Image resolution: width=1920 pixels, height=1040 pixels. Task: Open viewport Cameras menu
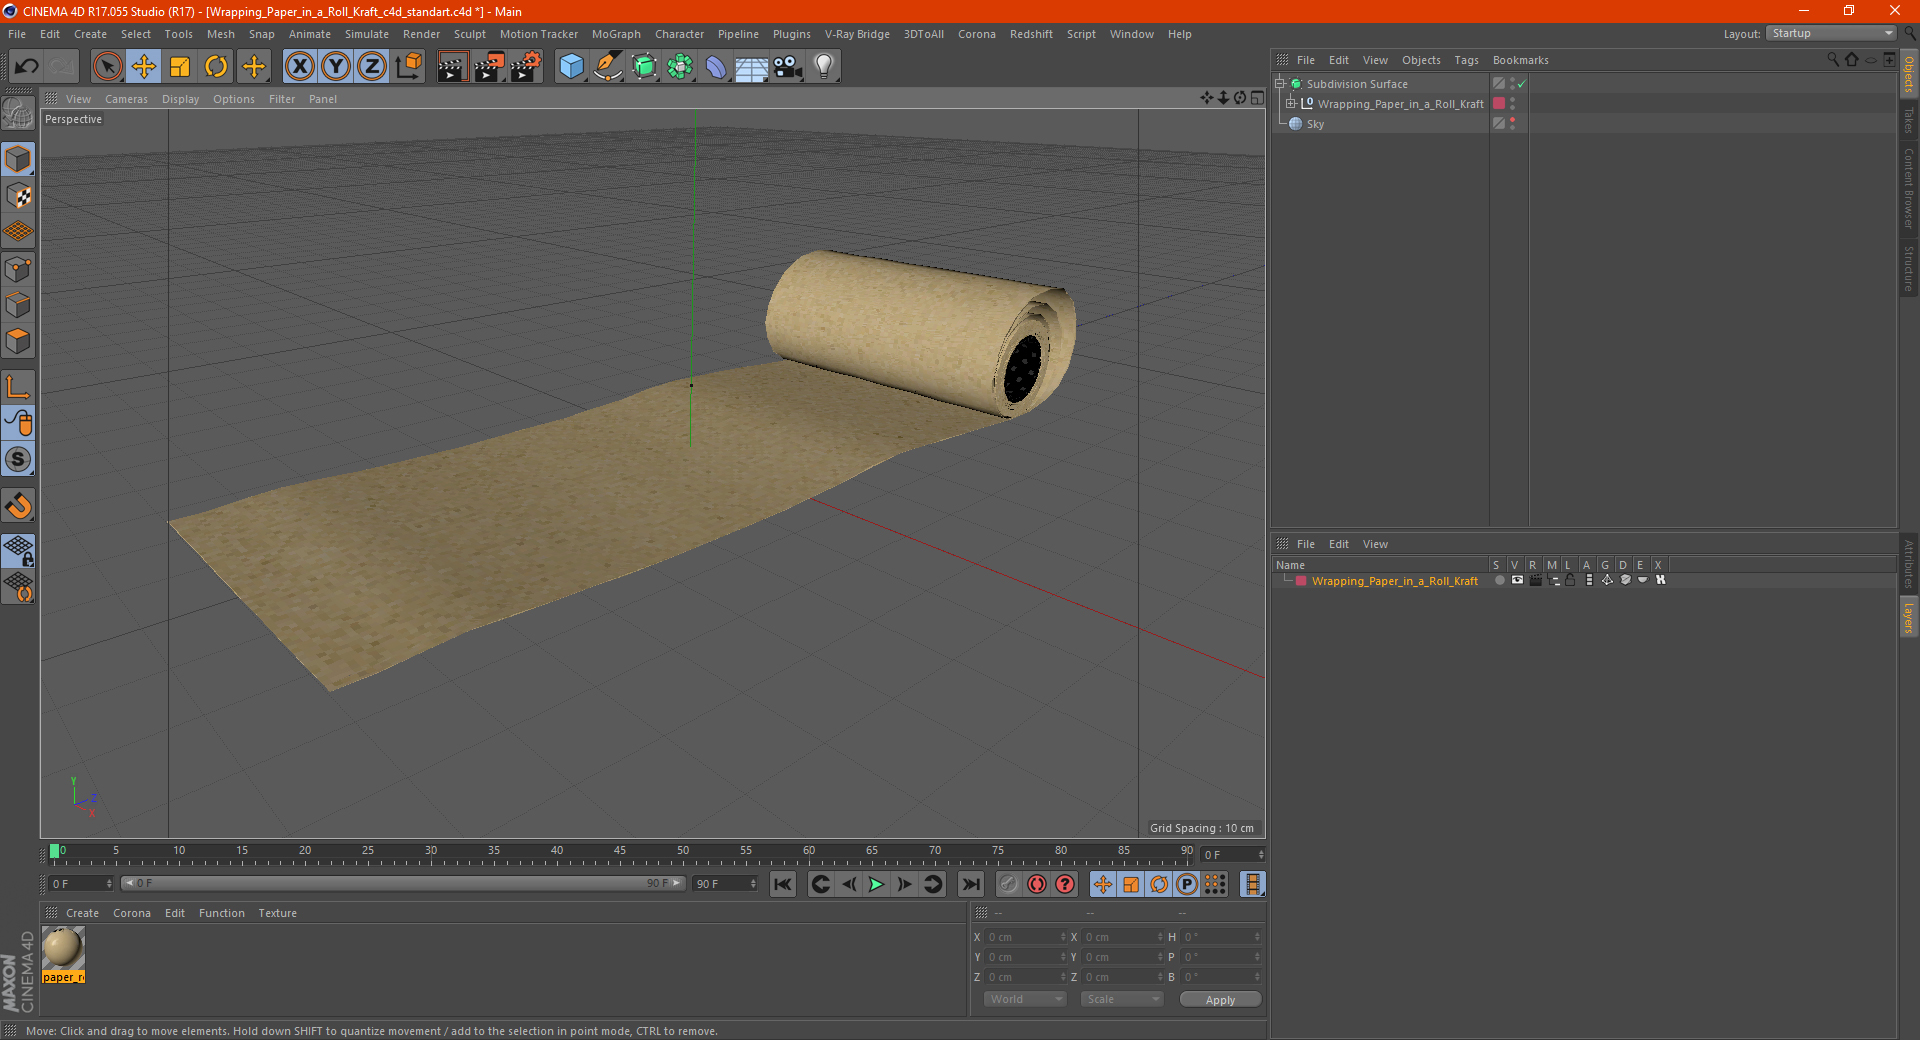(x=126, y=99)
